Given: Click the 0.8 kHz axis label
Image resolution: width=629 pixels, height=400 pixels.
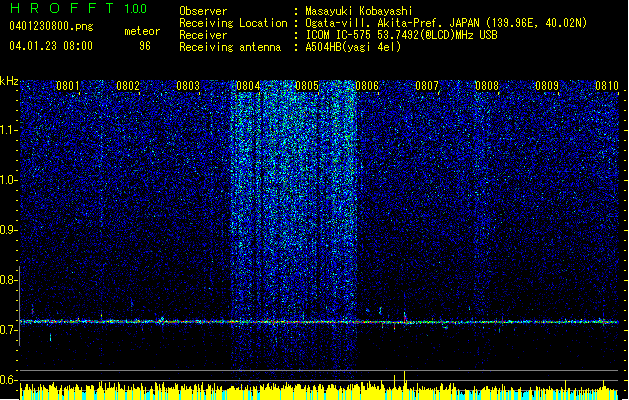Looking at the screenshot, I should click(8, 280).
